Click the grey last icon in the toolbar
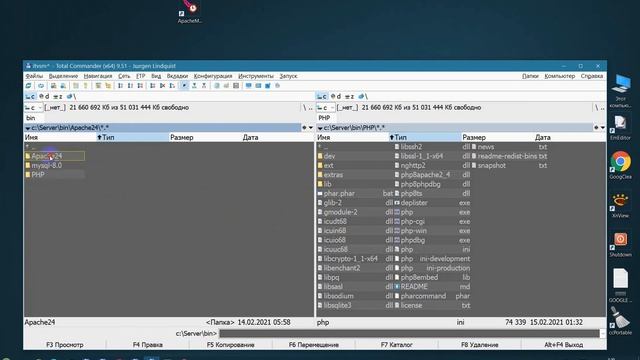The height and width of the screenshot is (360, 640). click(x=278, y=86)
